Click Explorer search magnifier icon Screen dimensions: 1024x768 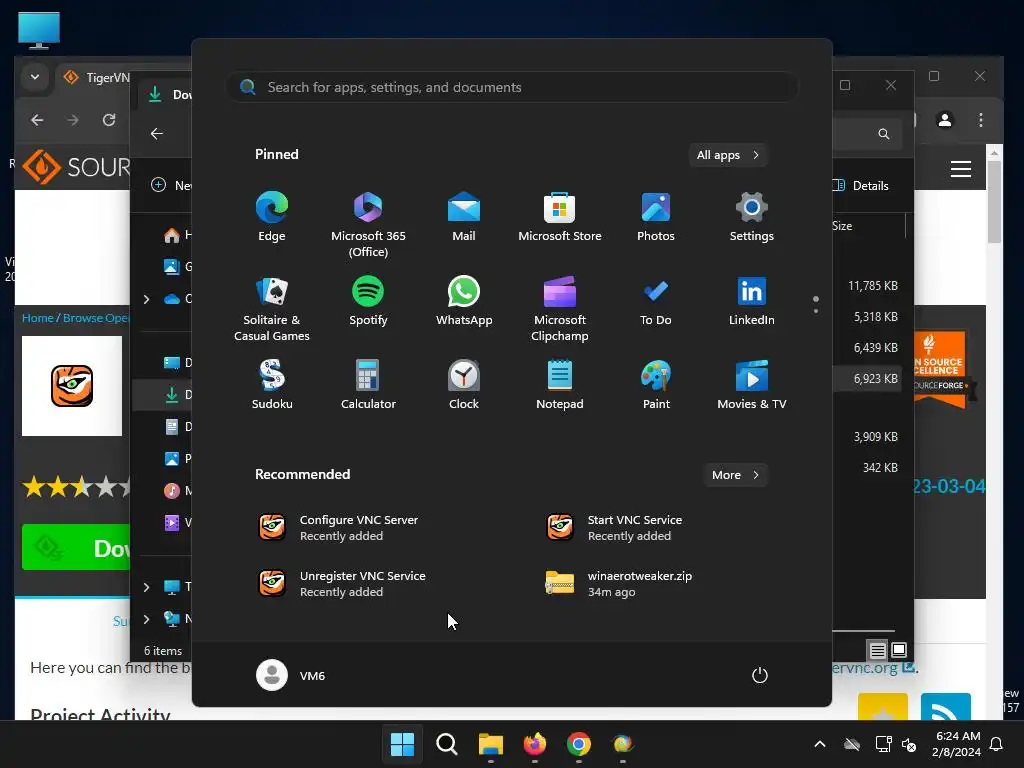[x=884, y=134]
